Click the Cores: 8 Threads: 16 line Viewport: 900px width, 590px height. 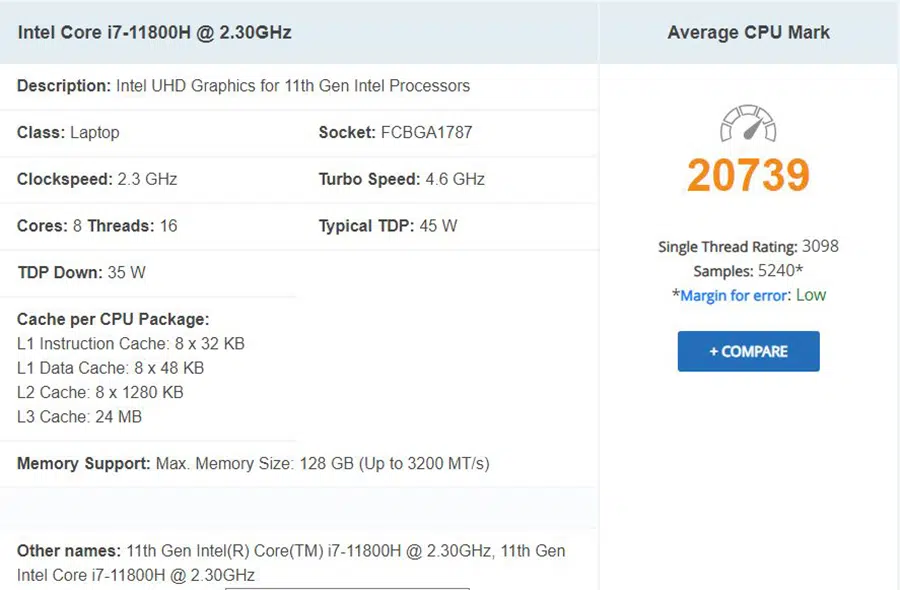[97, 226]
